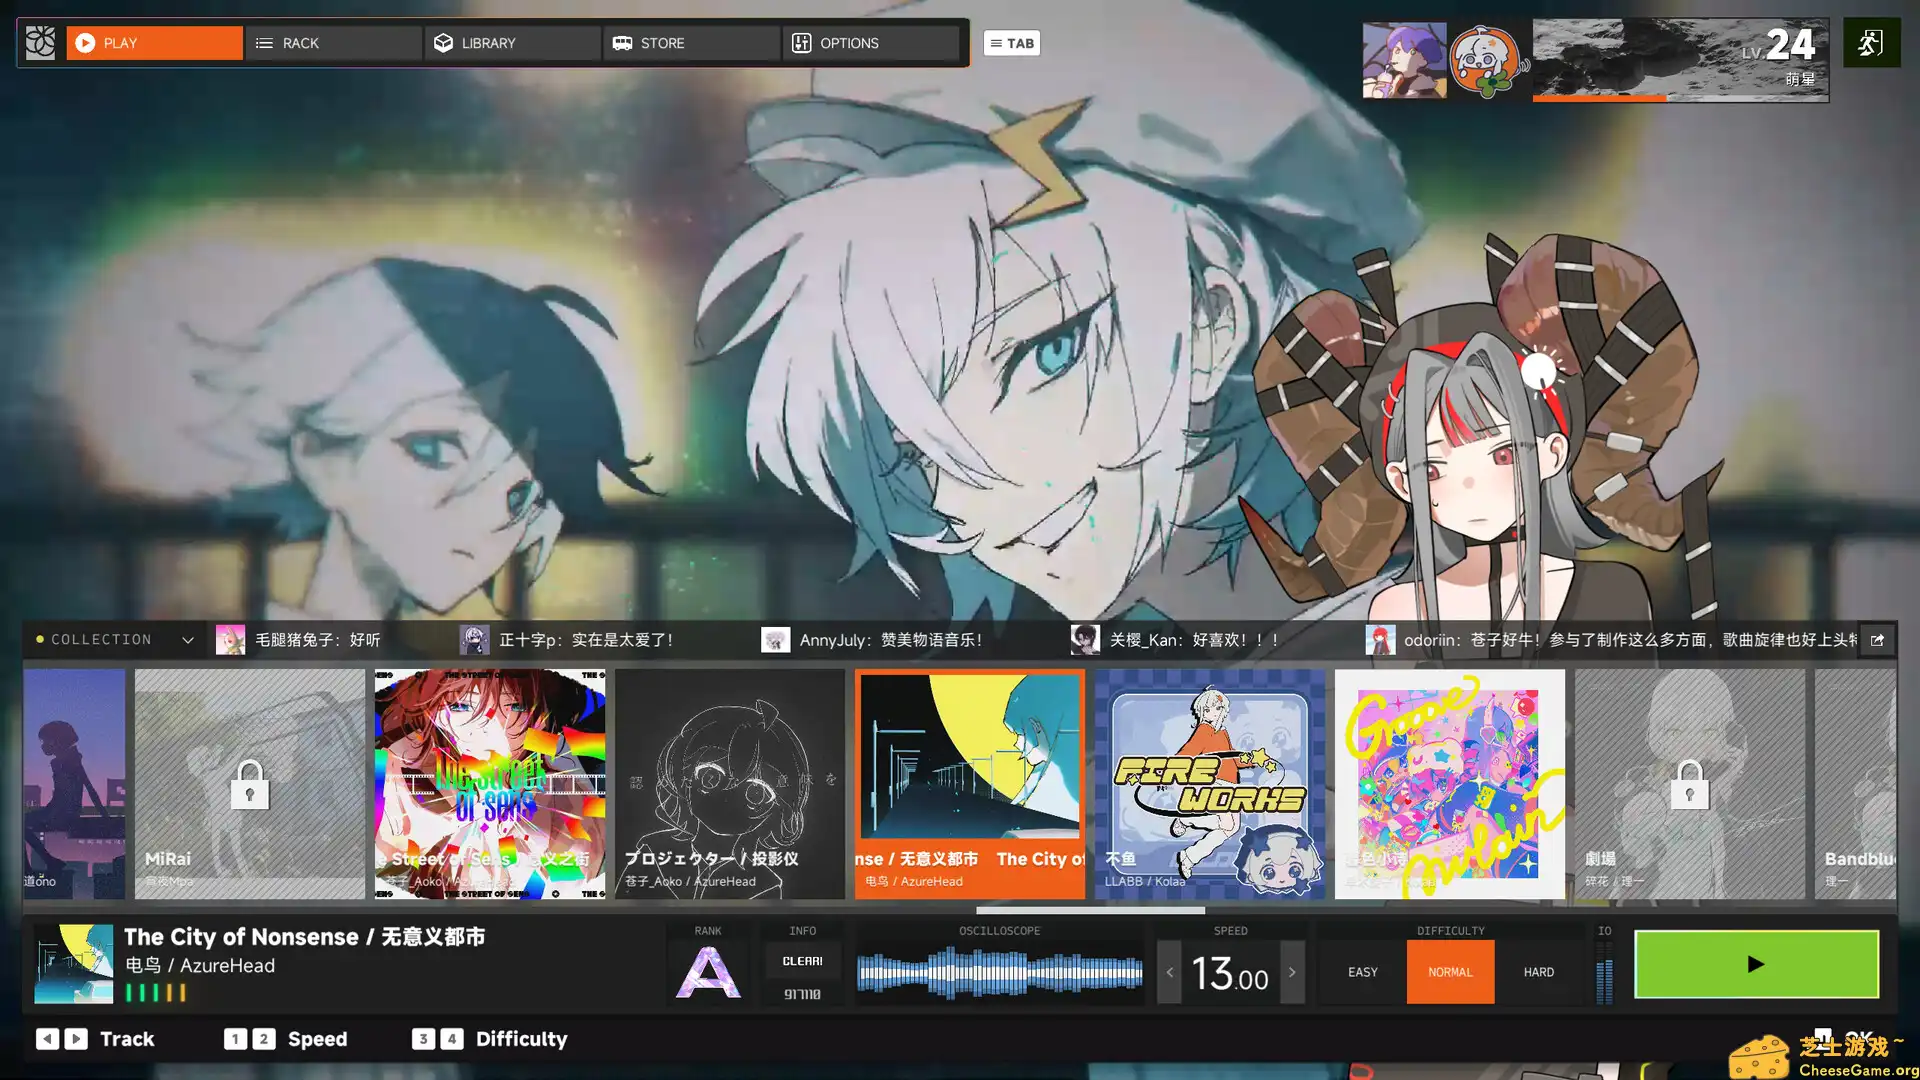Decrease speed with left arrow
This screenshot has height=1080, width=1920.
[x=1169, y=972]
